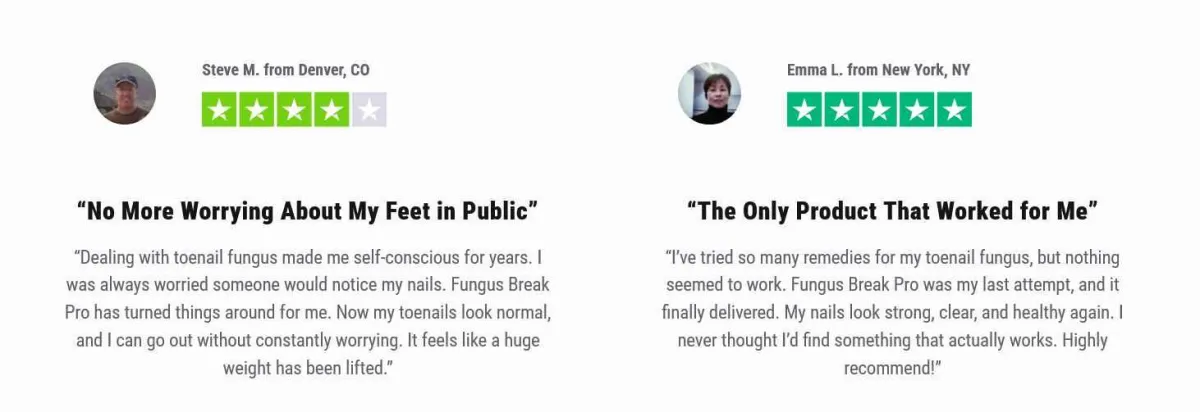This screenshot has width=1200, height=412.
Task: Click the second star in Emma's rating
Action: point(842,110)
